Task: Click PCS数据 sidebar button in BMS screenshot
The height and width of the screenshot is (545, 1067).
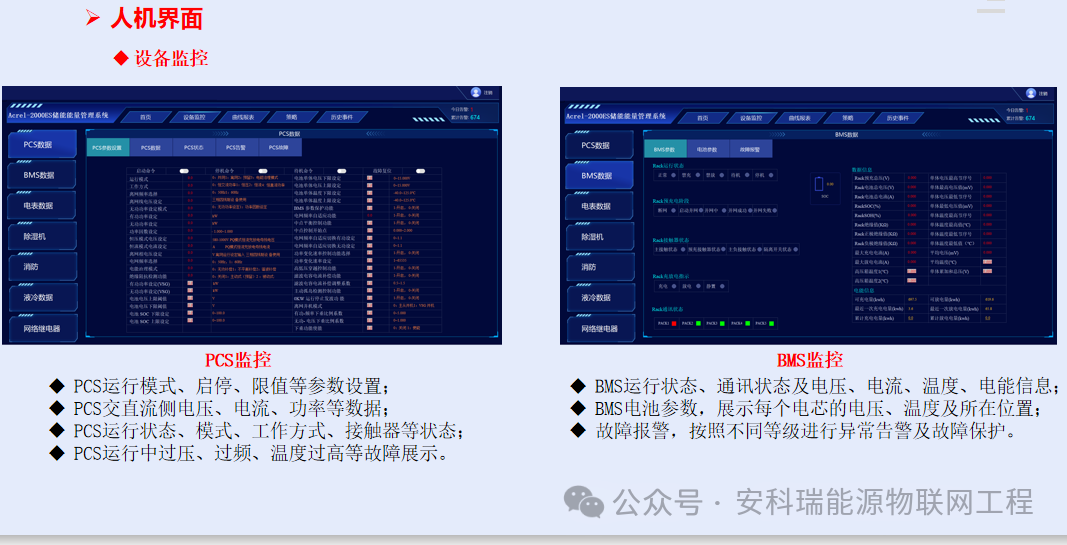Action: pyautogui.click(x=599, y=146)
